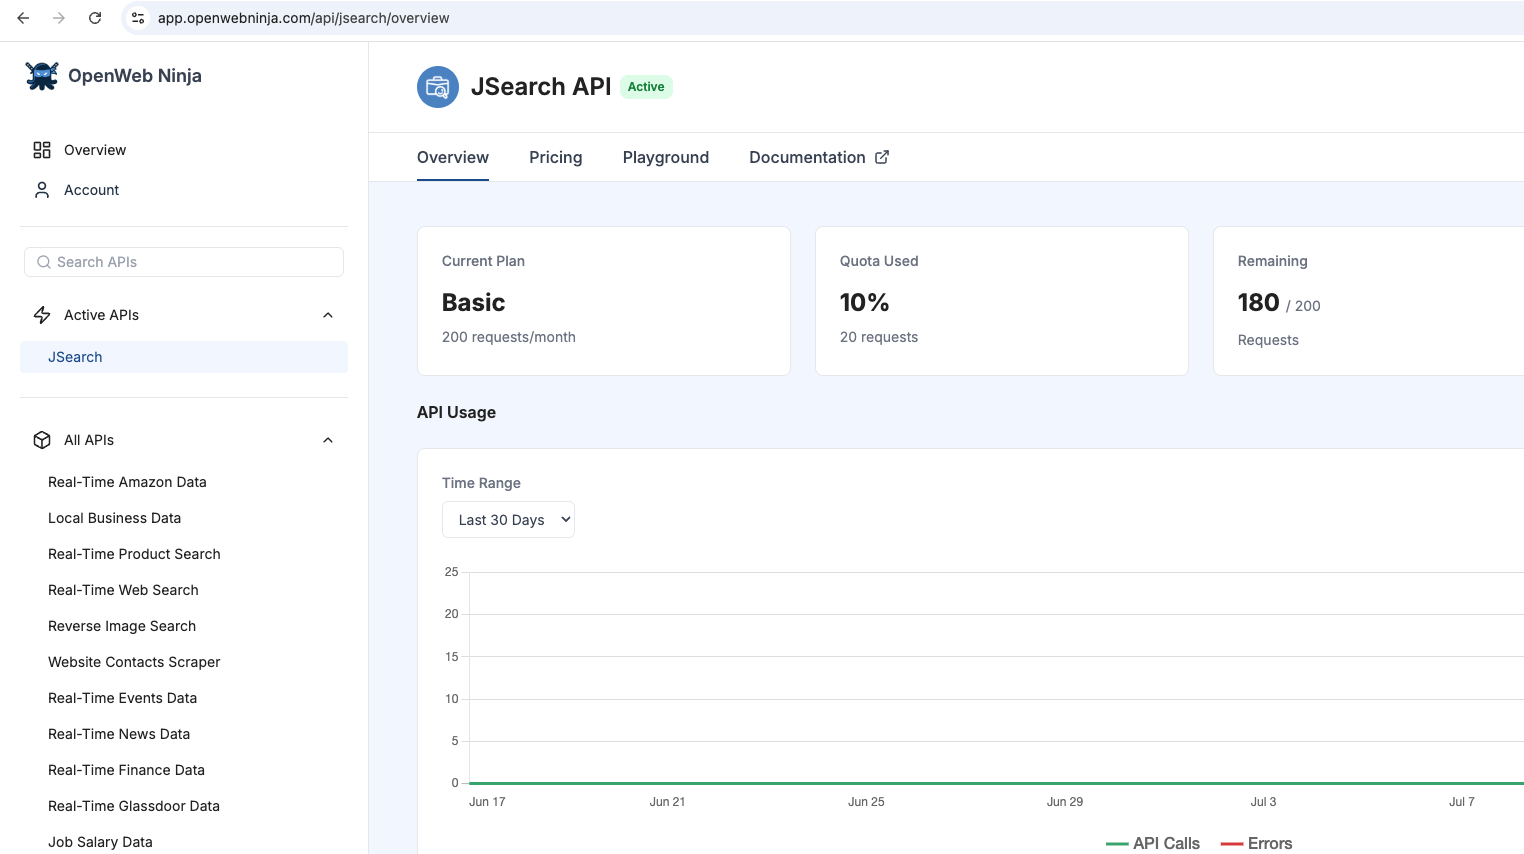Click the Overview grid icon in sidebar
This screenshot has width=1524, height=854.
(x=42, y=150)
